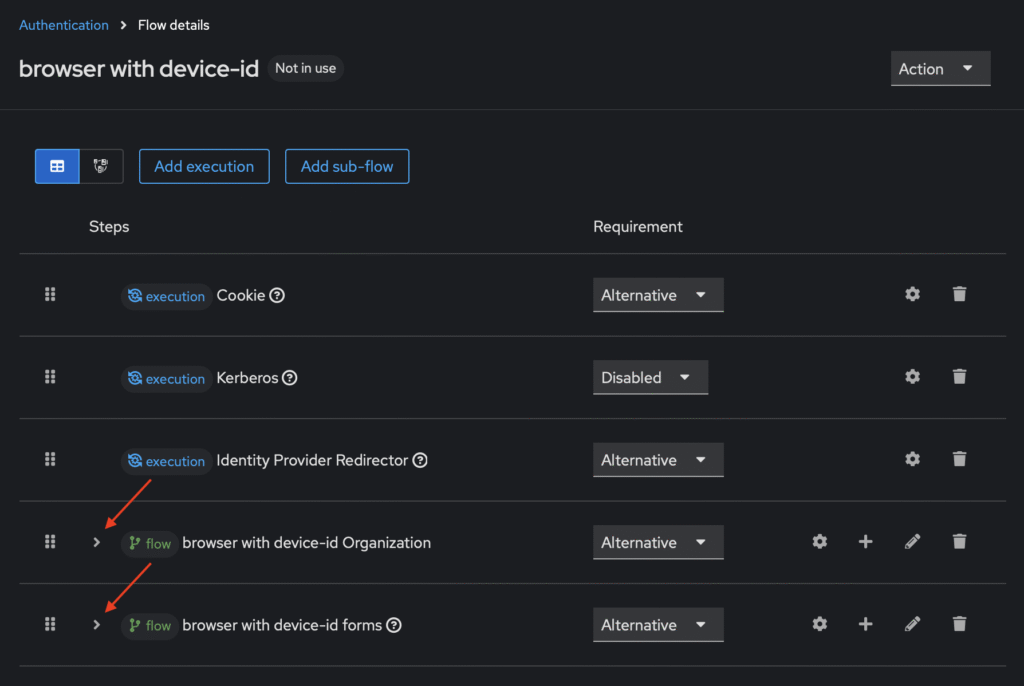Image resolution: width=1024 pixels, height=686 pixels.
Task: Switch to table view mode
Action: 57,166
